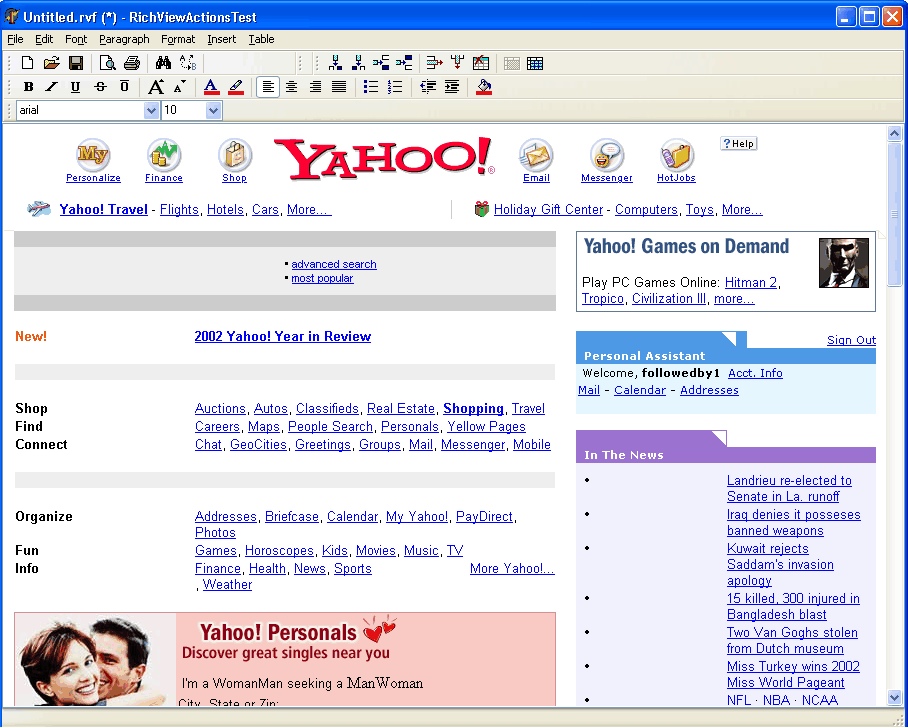Click the paragraph background paint bucket swatch
The width and height of the screenshot is (908, 728).
484,87
